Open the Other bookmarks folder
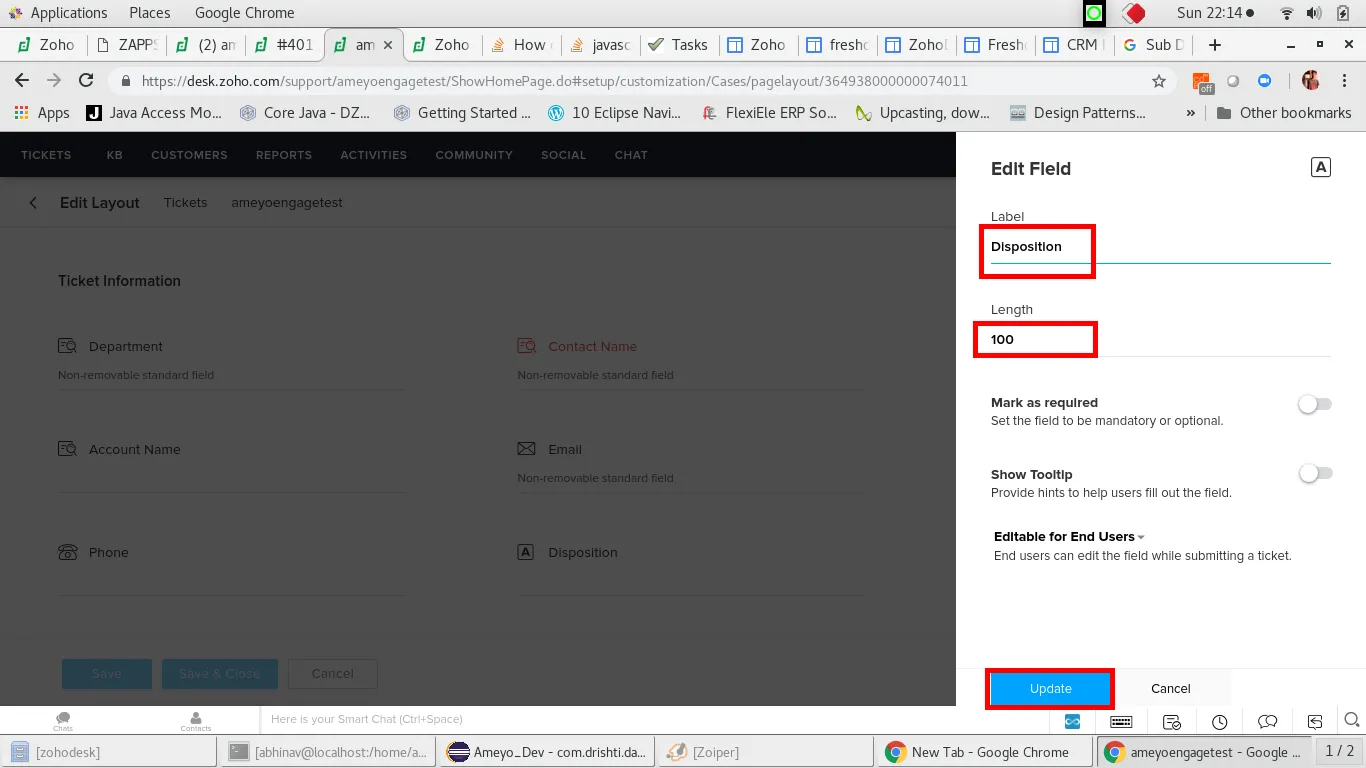The image size is (1366, 768). coord(1284,113)
